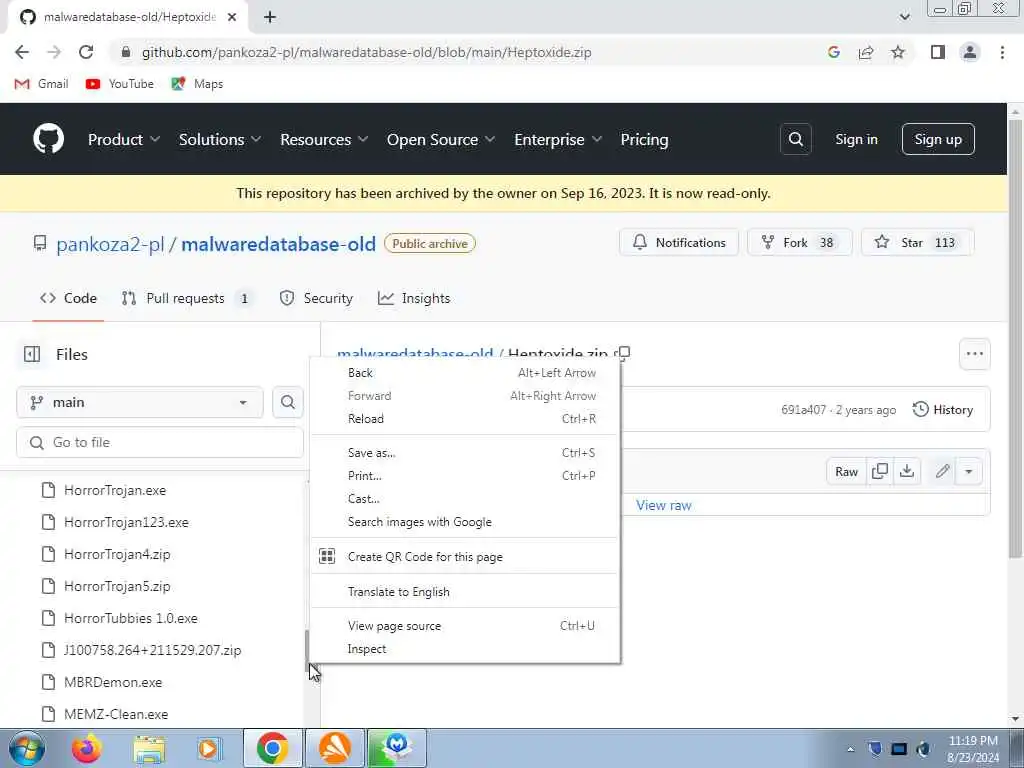The image size is (1024, 768).
Task: Open the main branch selector dropdown
Action: tap(140, 402)
